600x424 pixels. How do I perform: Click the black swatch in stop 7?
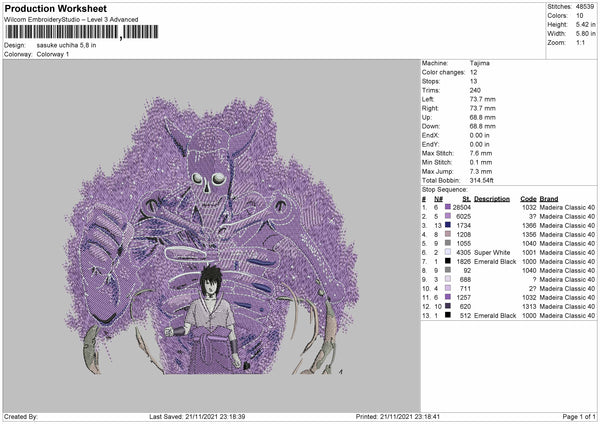[x=448, y=261]
